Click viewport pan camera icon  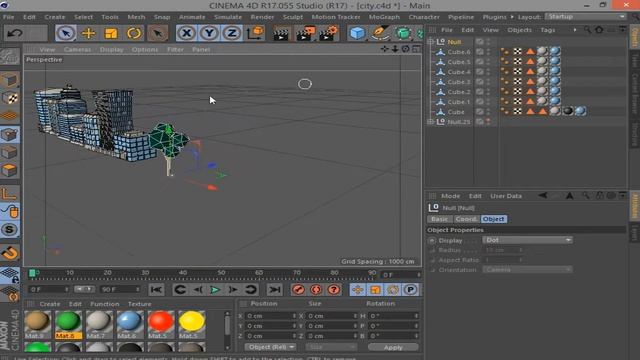[x=384, y=49]
